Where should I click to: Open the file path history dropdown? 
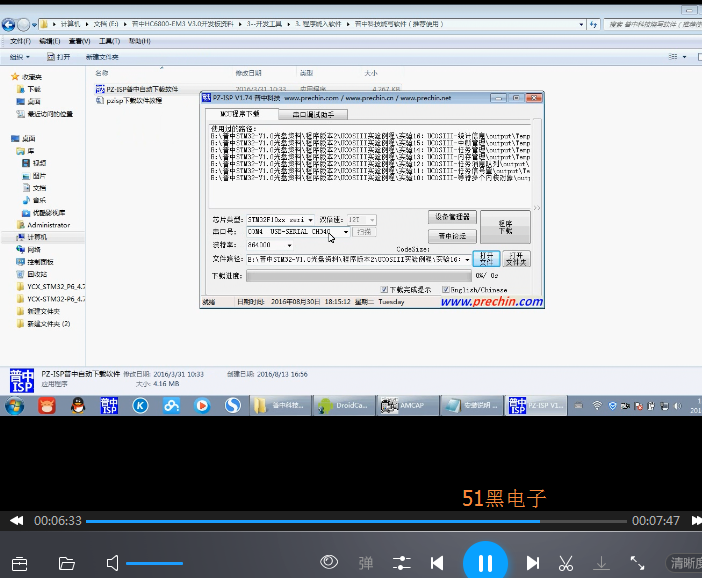467,259
